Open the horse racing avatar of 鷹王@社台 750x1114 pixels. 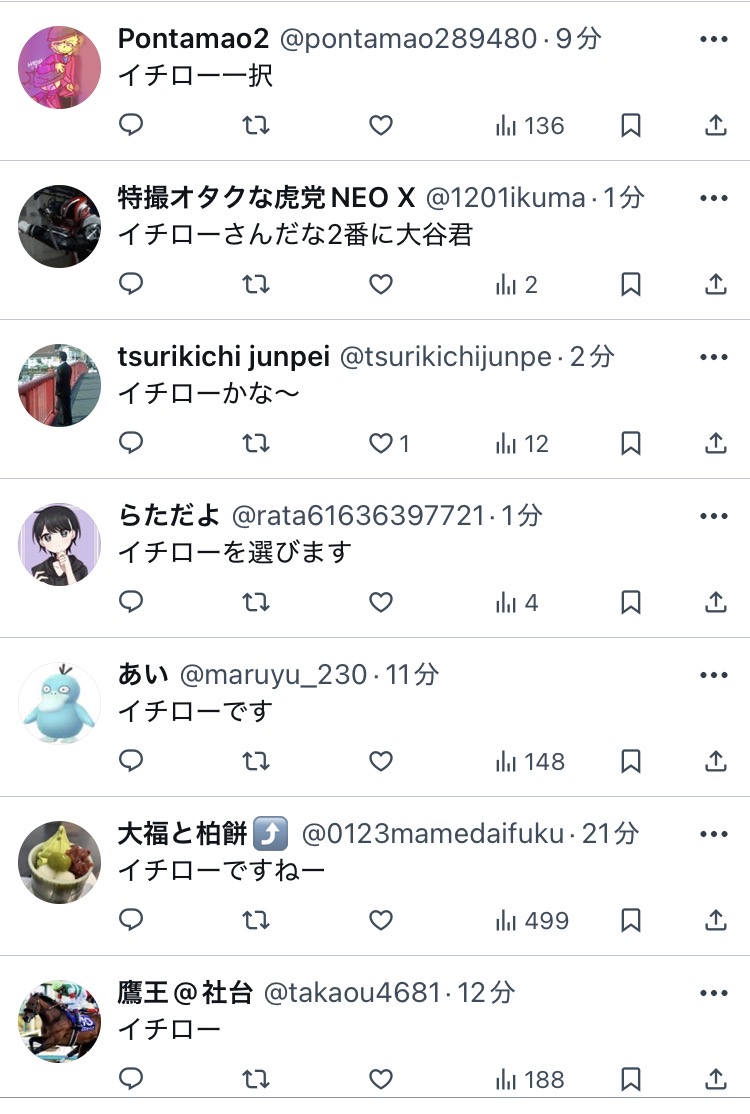click(x=60, y=1022)
